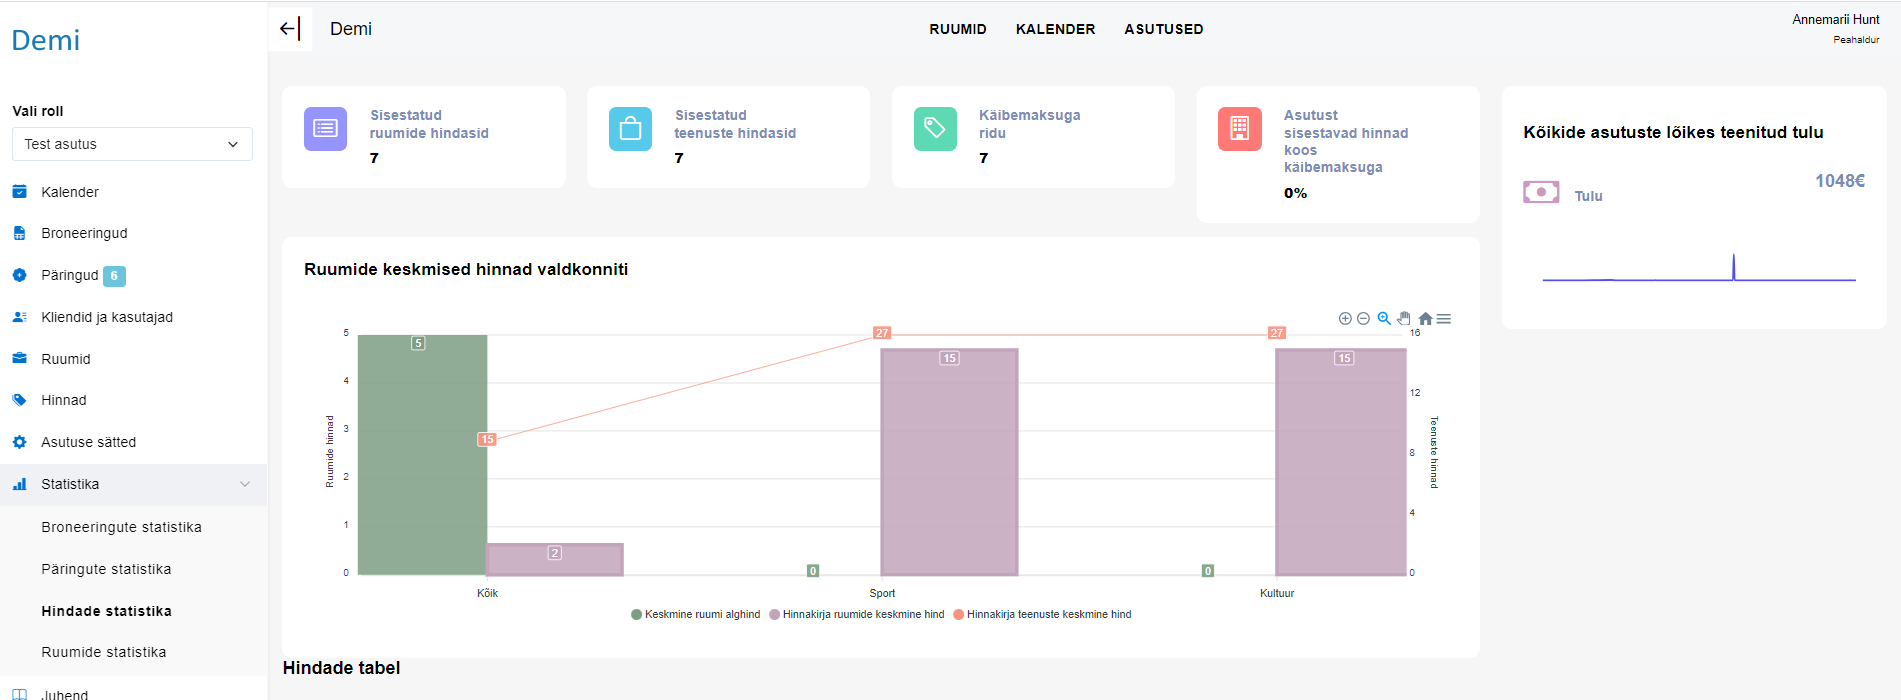Open the chart hamburger export menu
Screen dimensions: 1901x700
(1444, 319)
